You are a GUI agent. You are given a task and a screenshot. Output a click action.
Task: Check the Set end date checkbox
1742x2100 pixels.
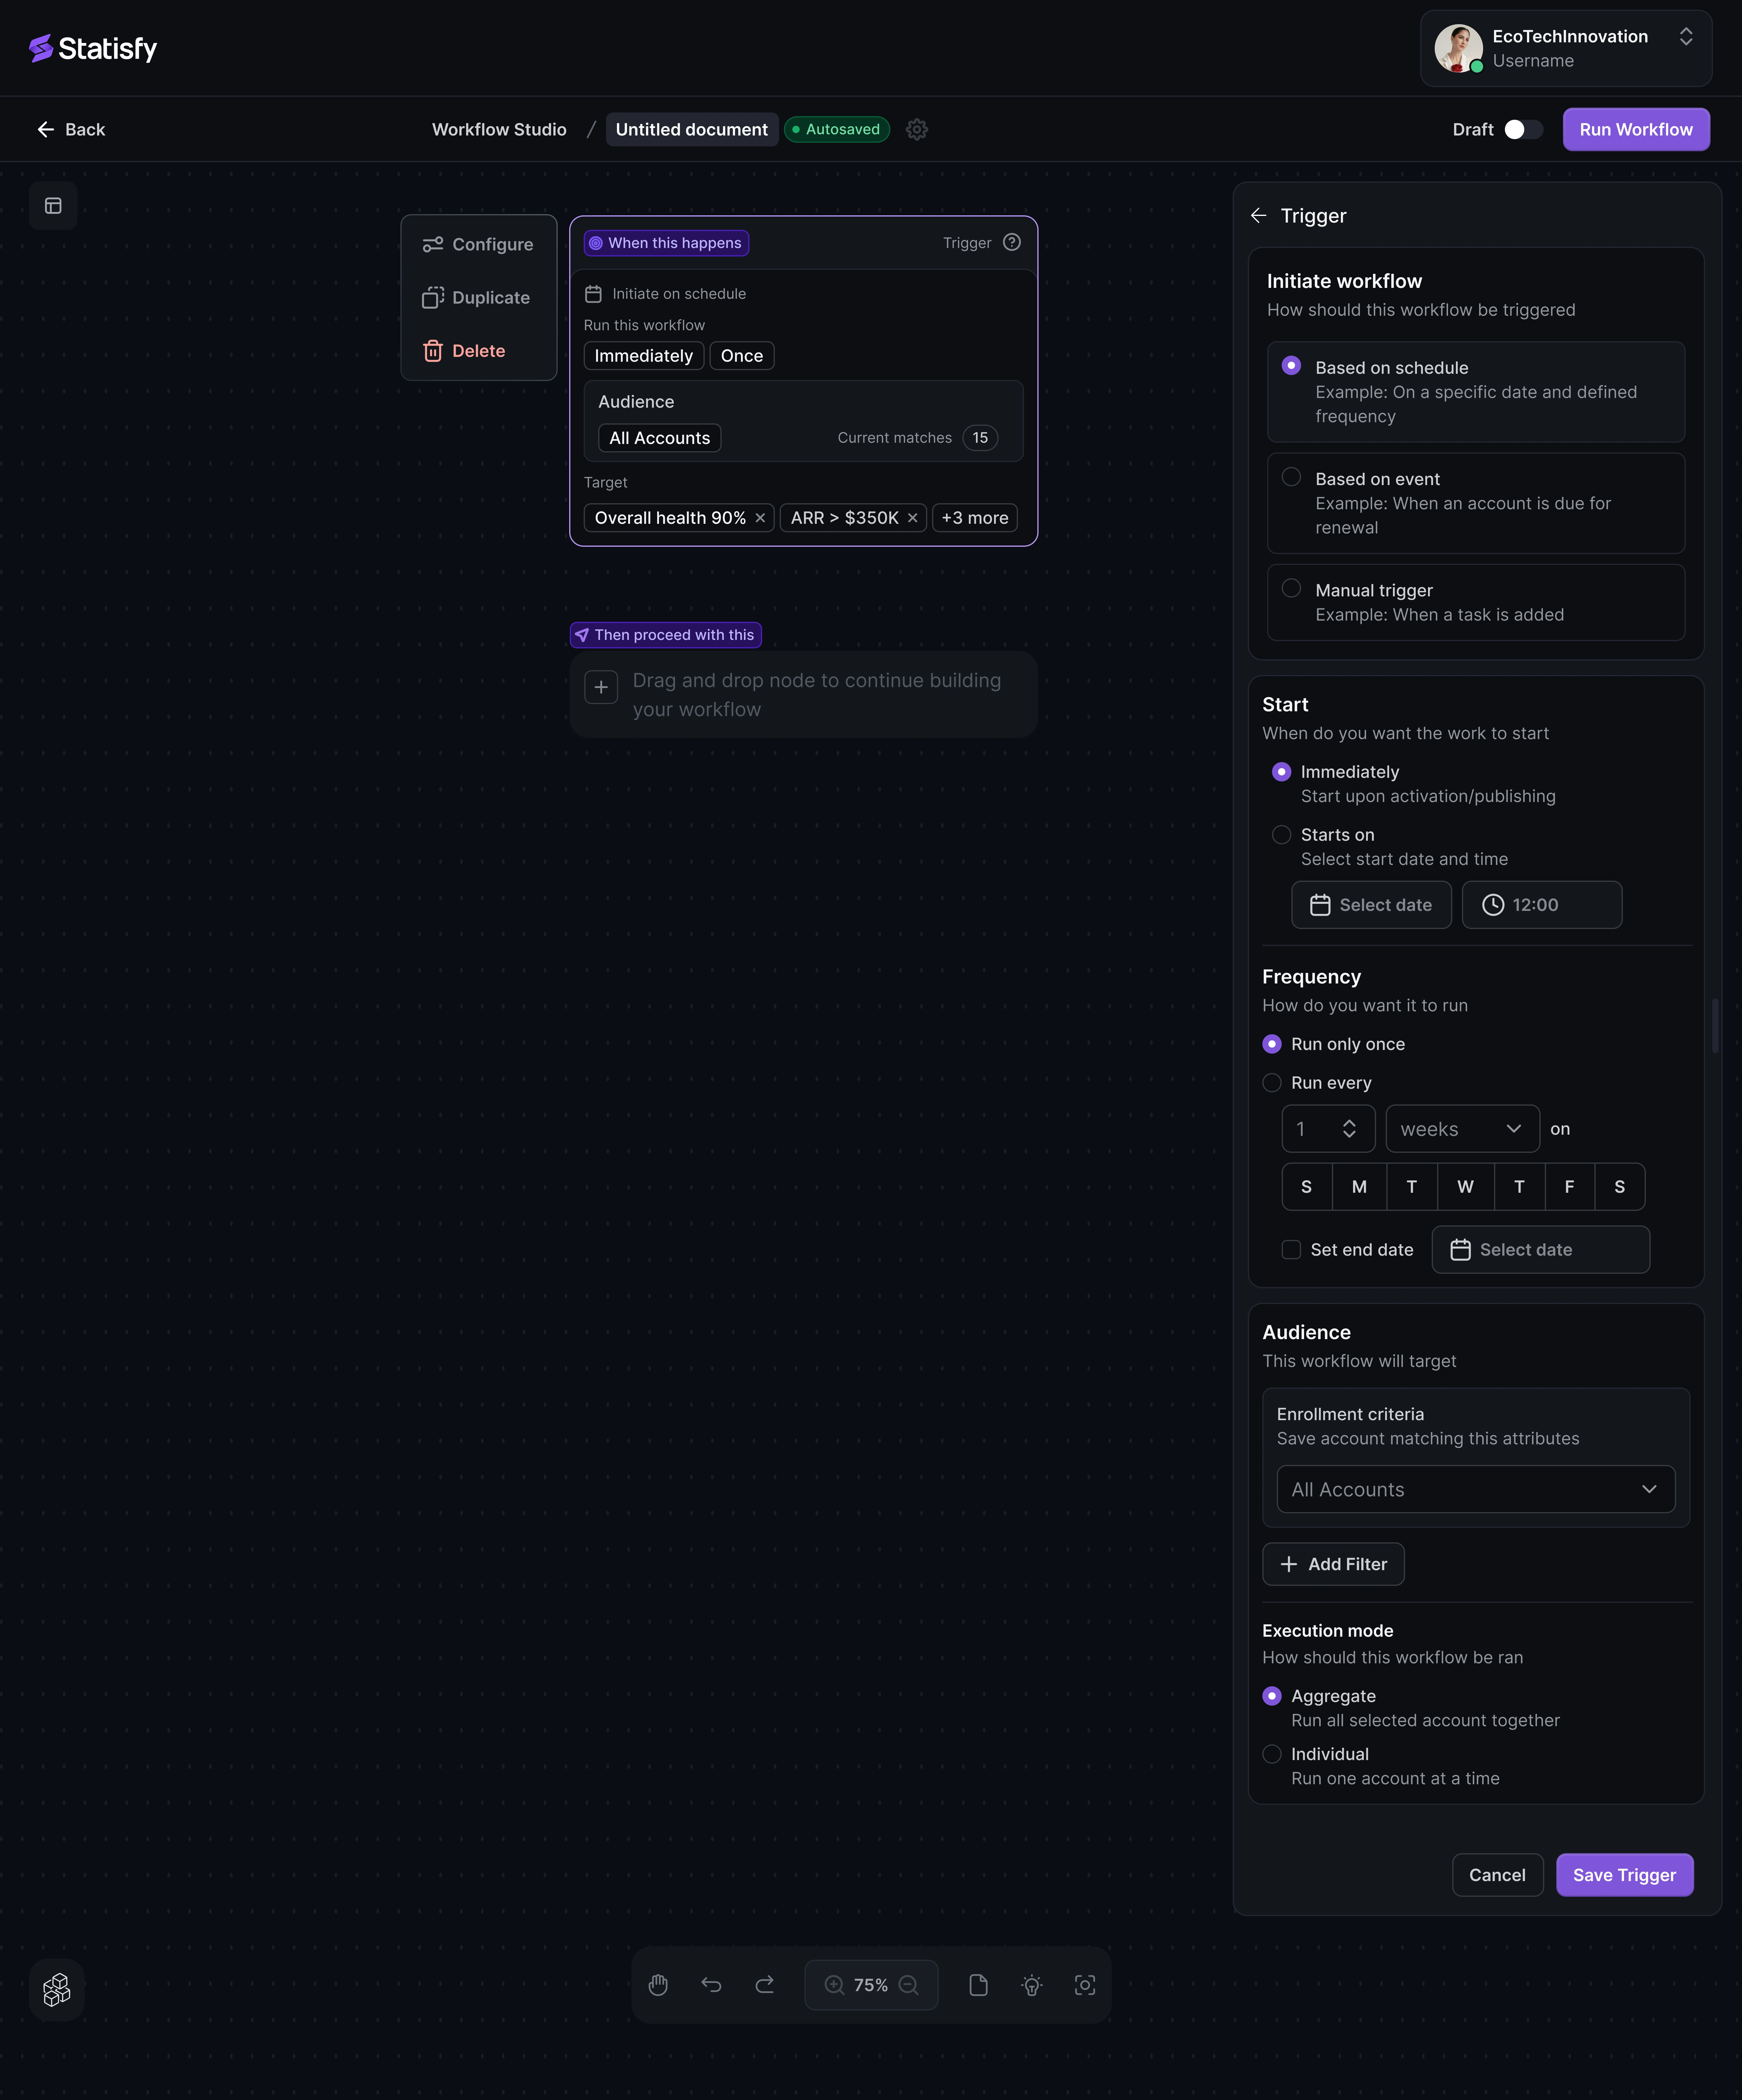(1291, 1250)
